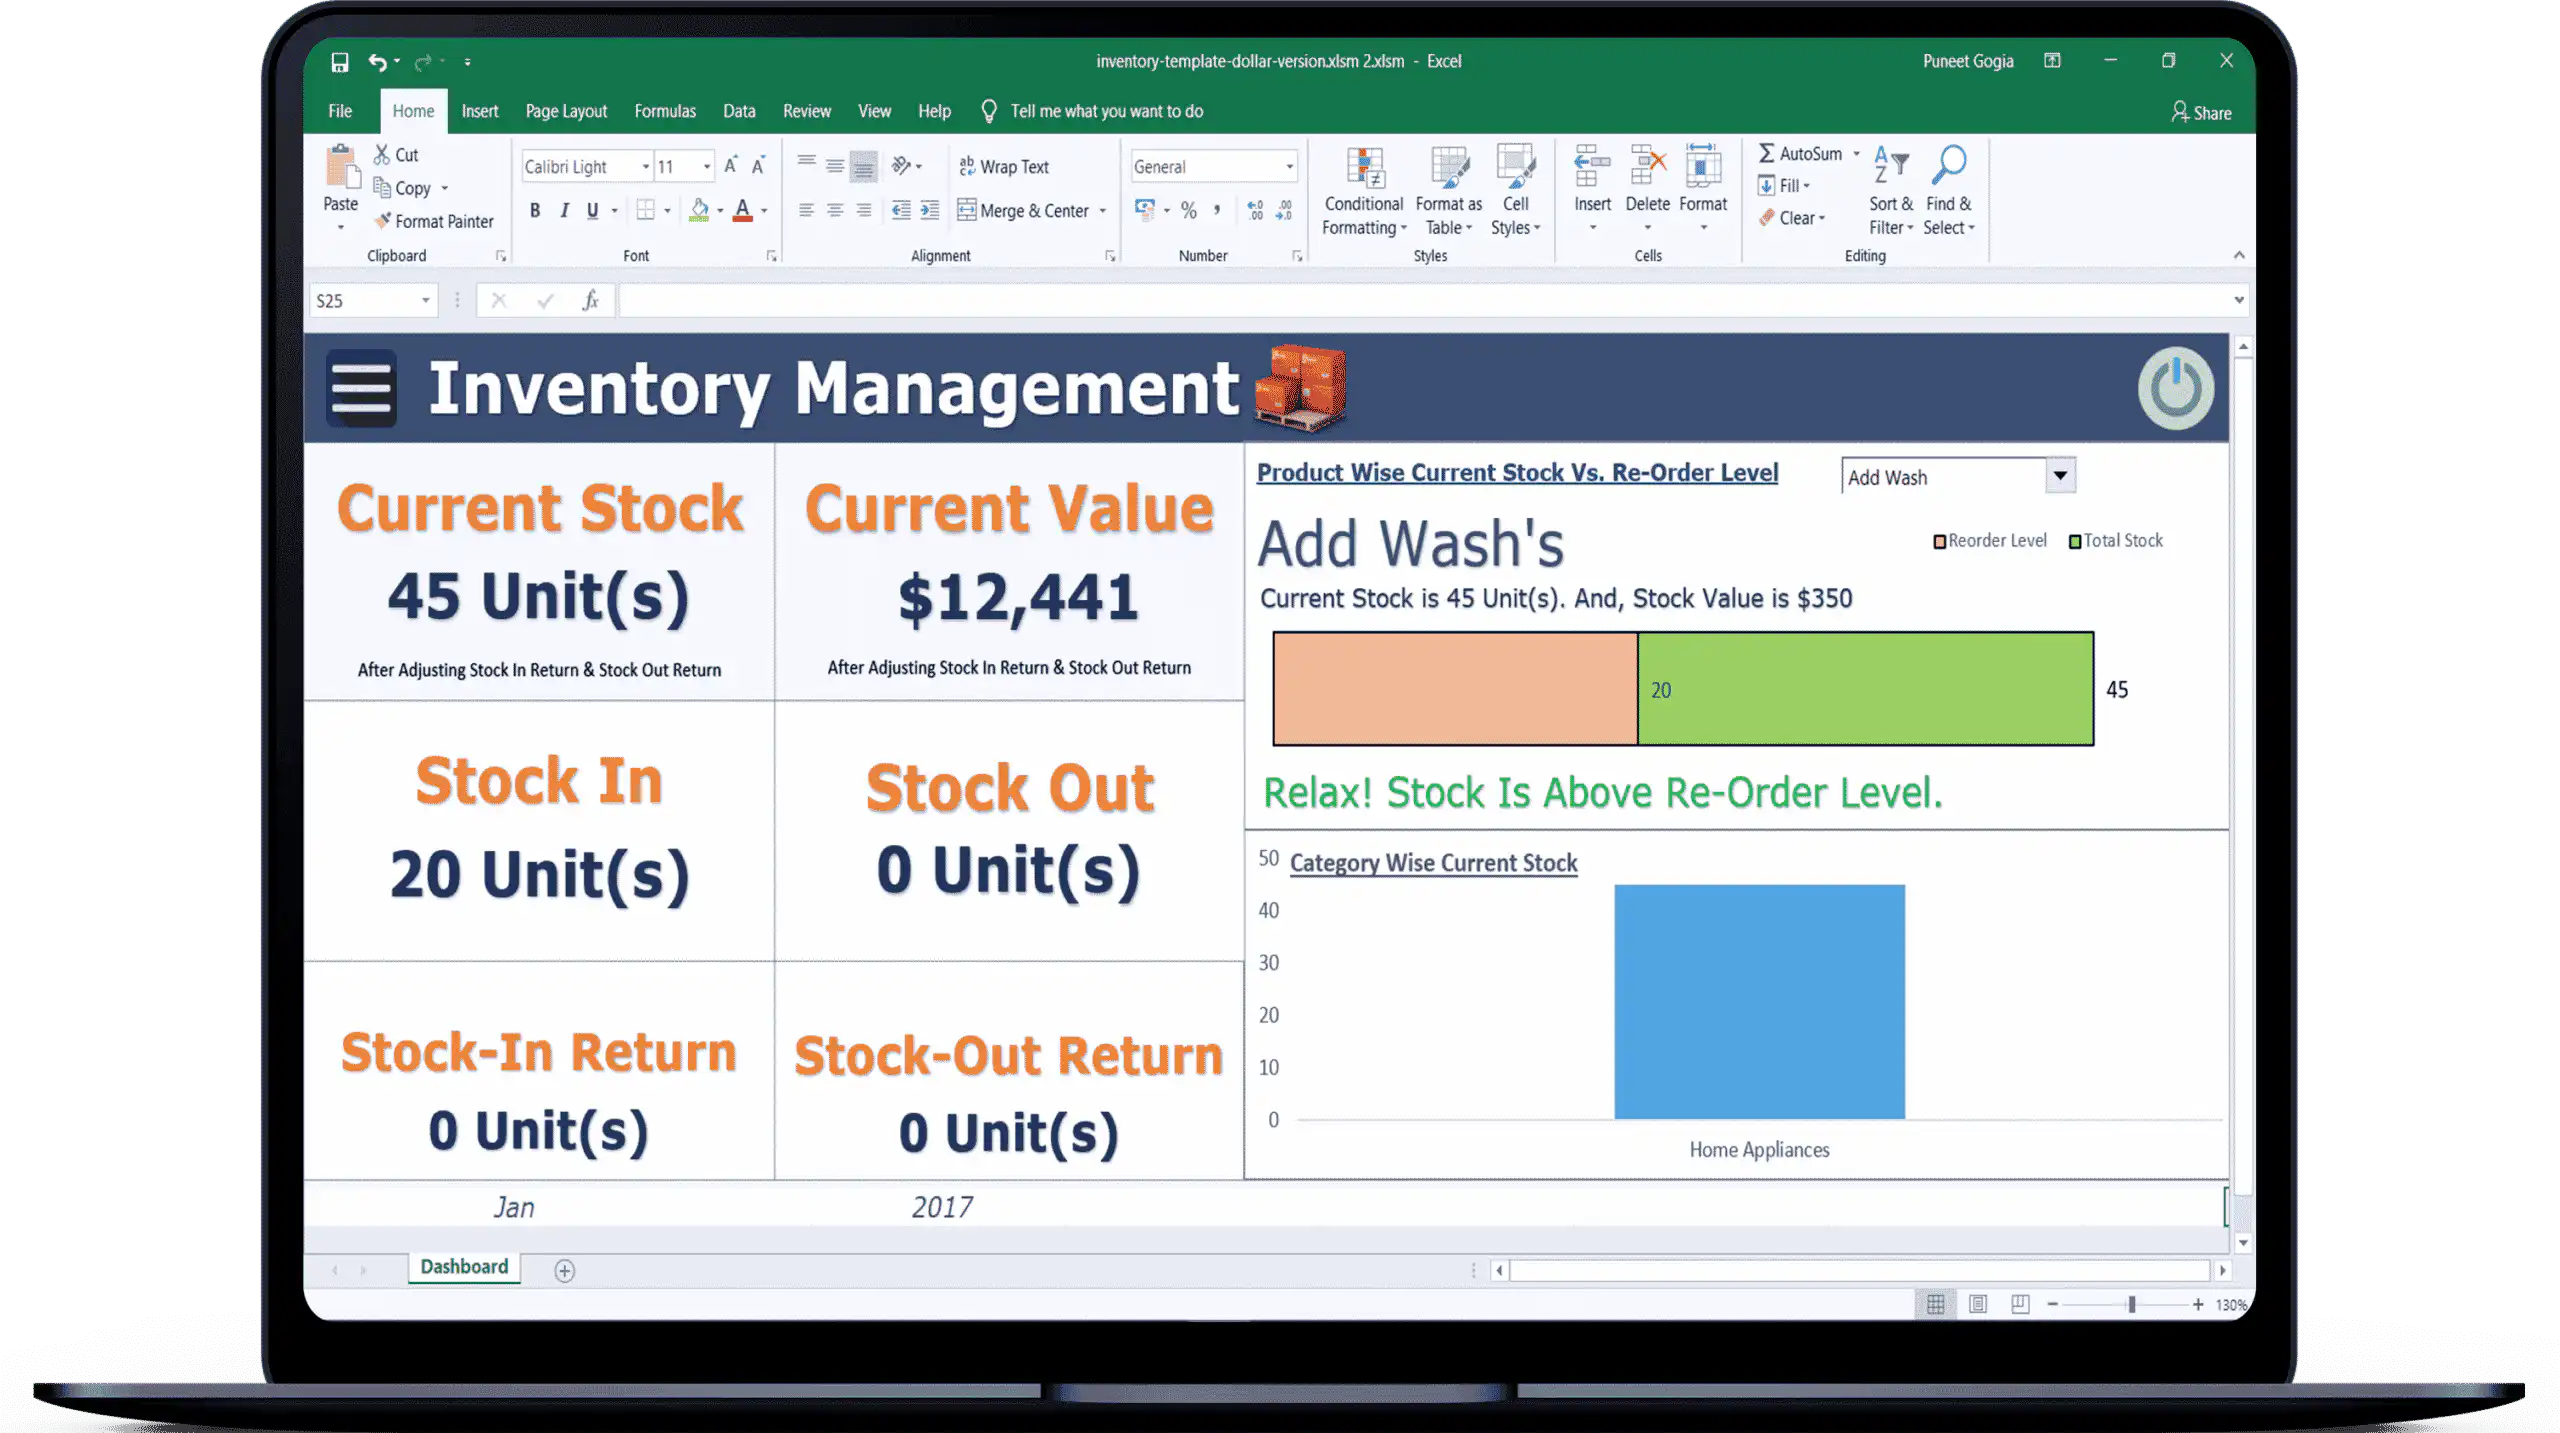
Task: Click the power button on the dashboard
Action: 2176,388
